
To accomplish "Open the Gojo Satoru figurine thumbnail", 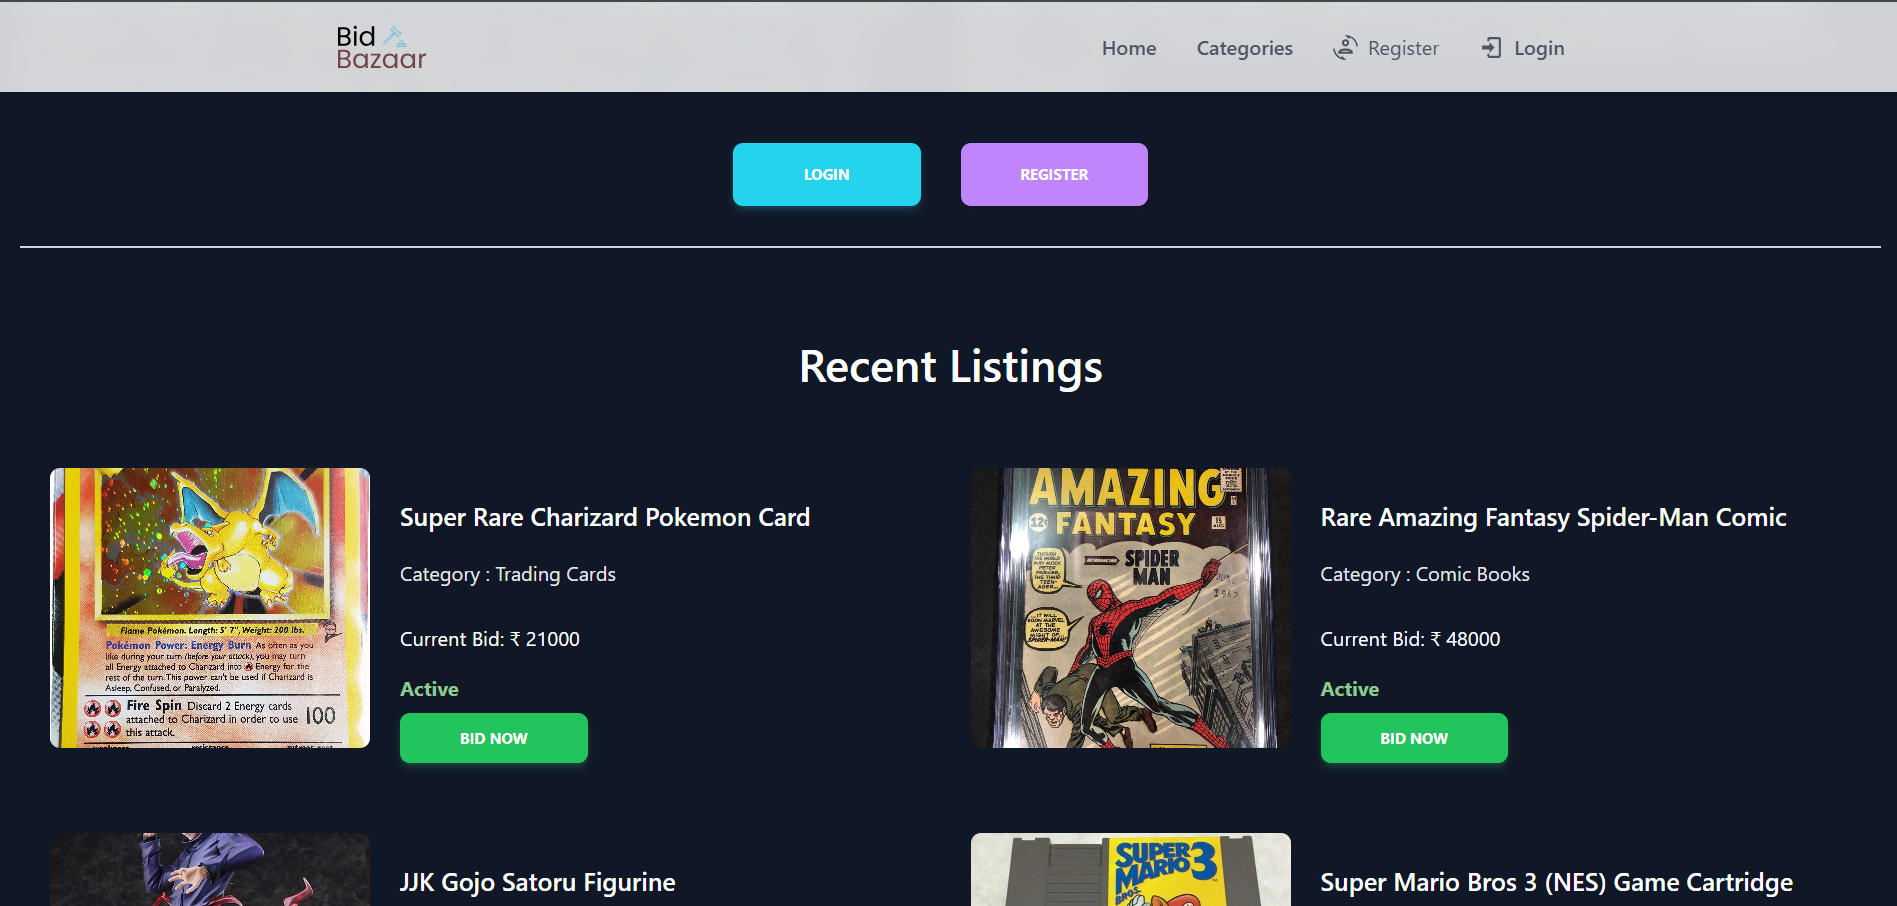I will [x=210, y=869].
